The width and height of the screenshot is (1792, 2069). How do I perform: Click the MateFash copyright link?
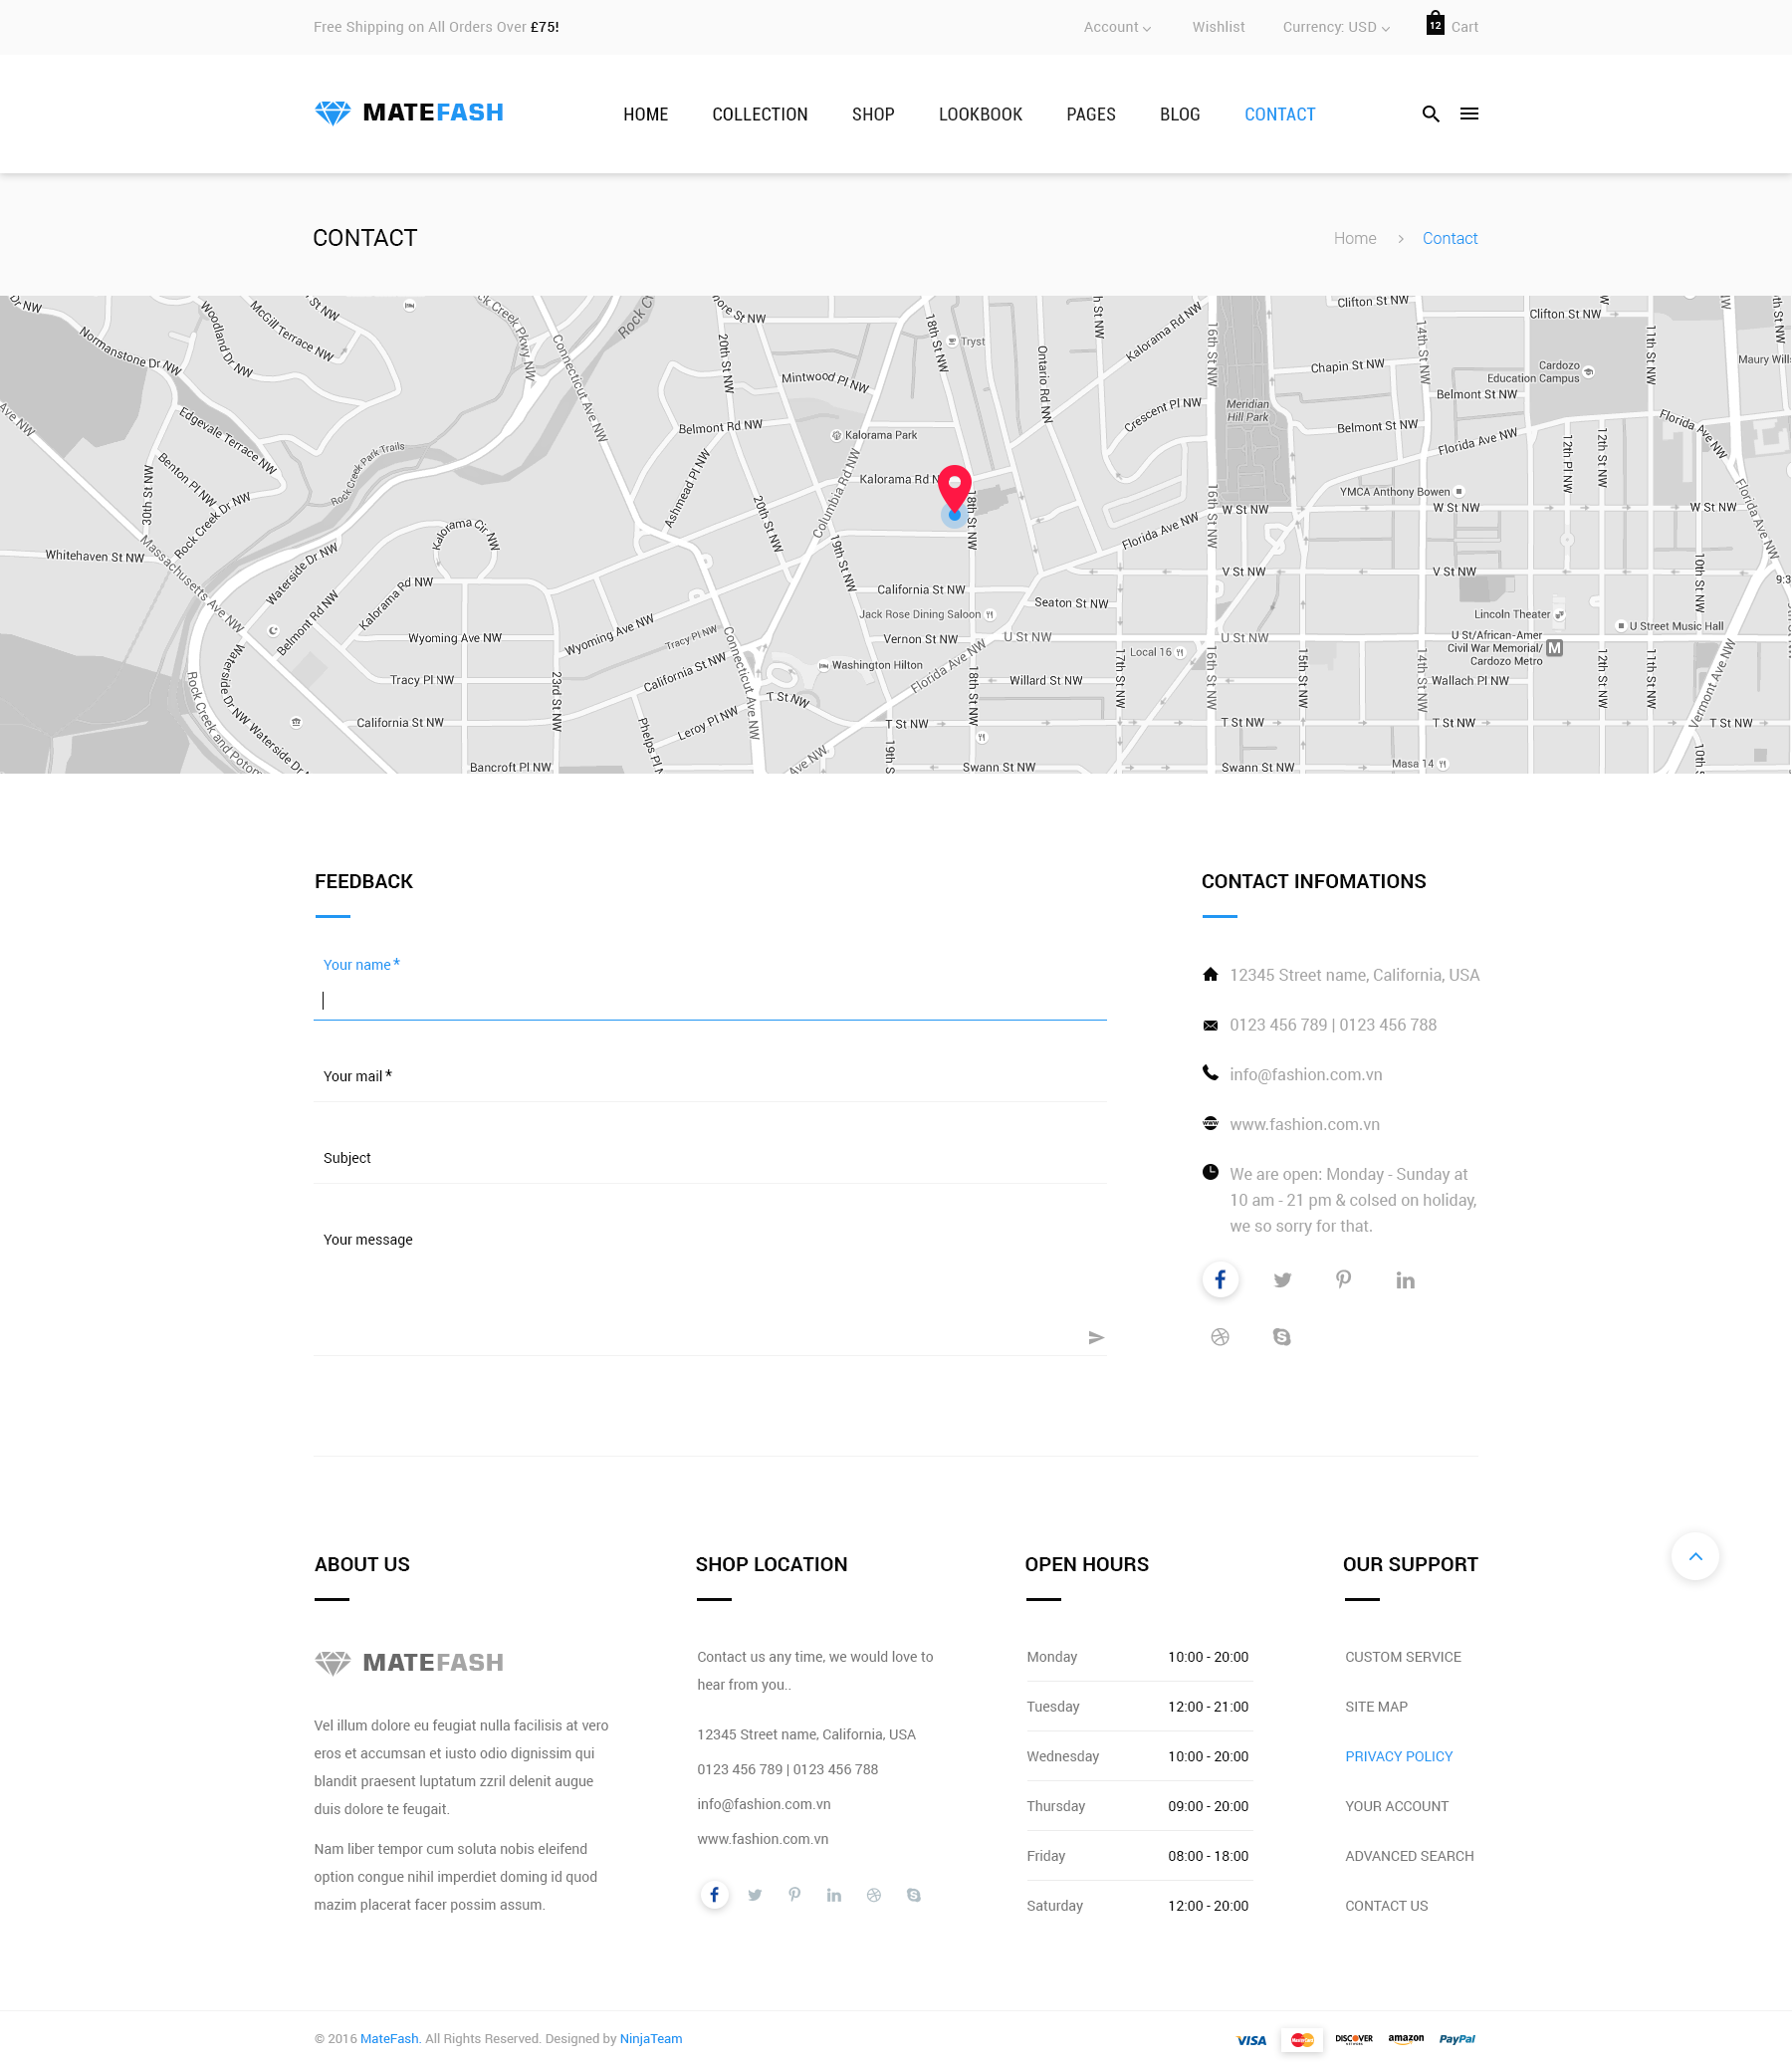pos(389,2039)
